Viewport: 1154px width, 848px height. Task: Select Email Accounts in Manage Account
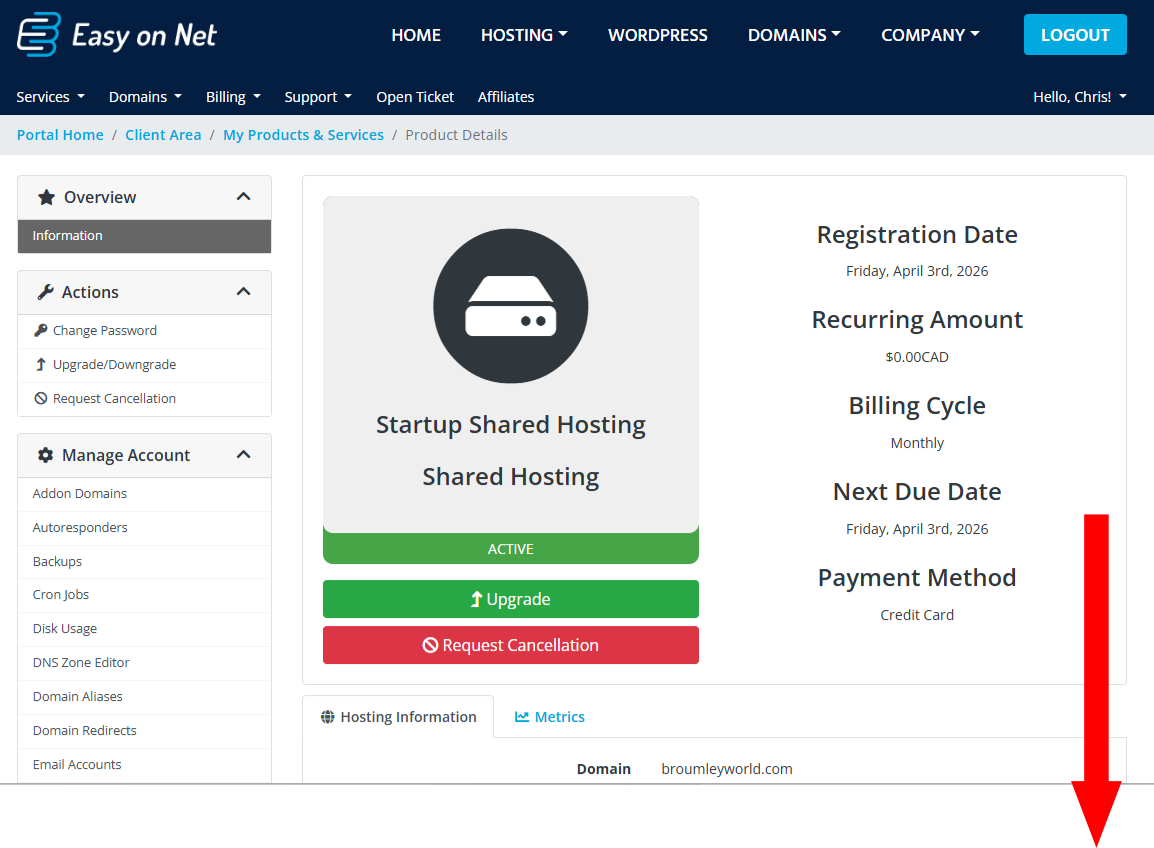pos(77,764)
